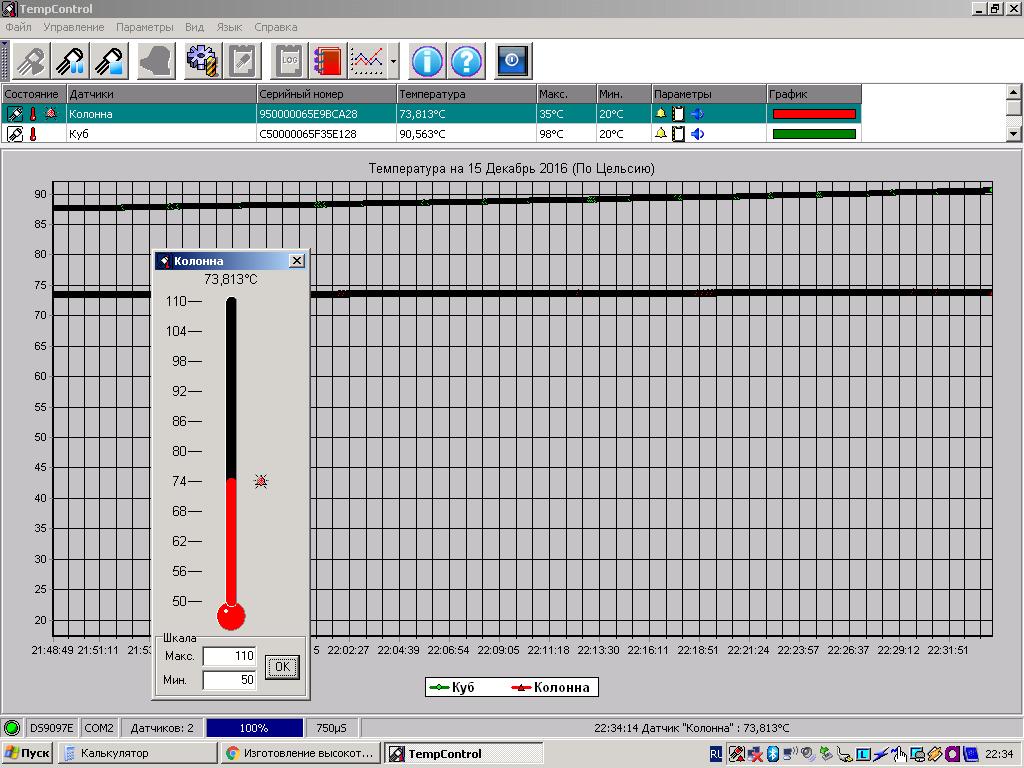
Task: Click the Макс. scale input field
Action: 229,656
